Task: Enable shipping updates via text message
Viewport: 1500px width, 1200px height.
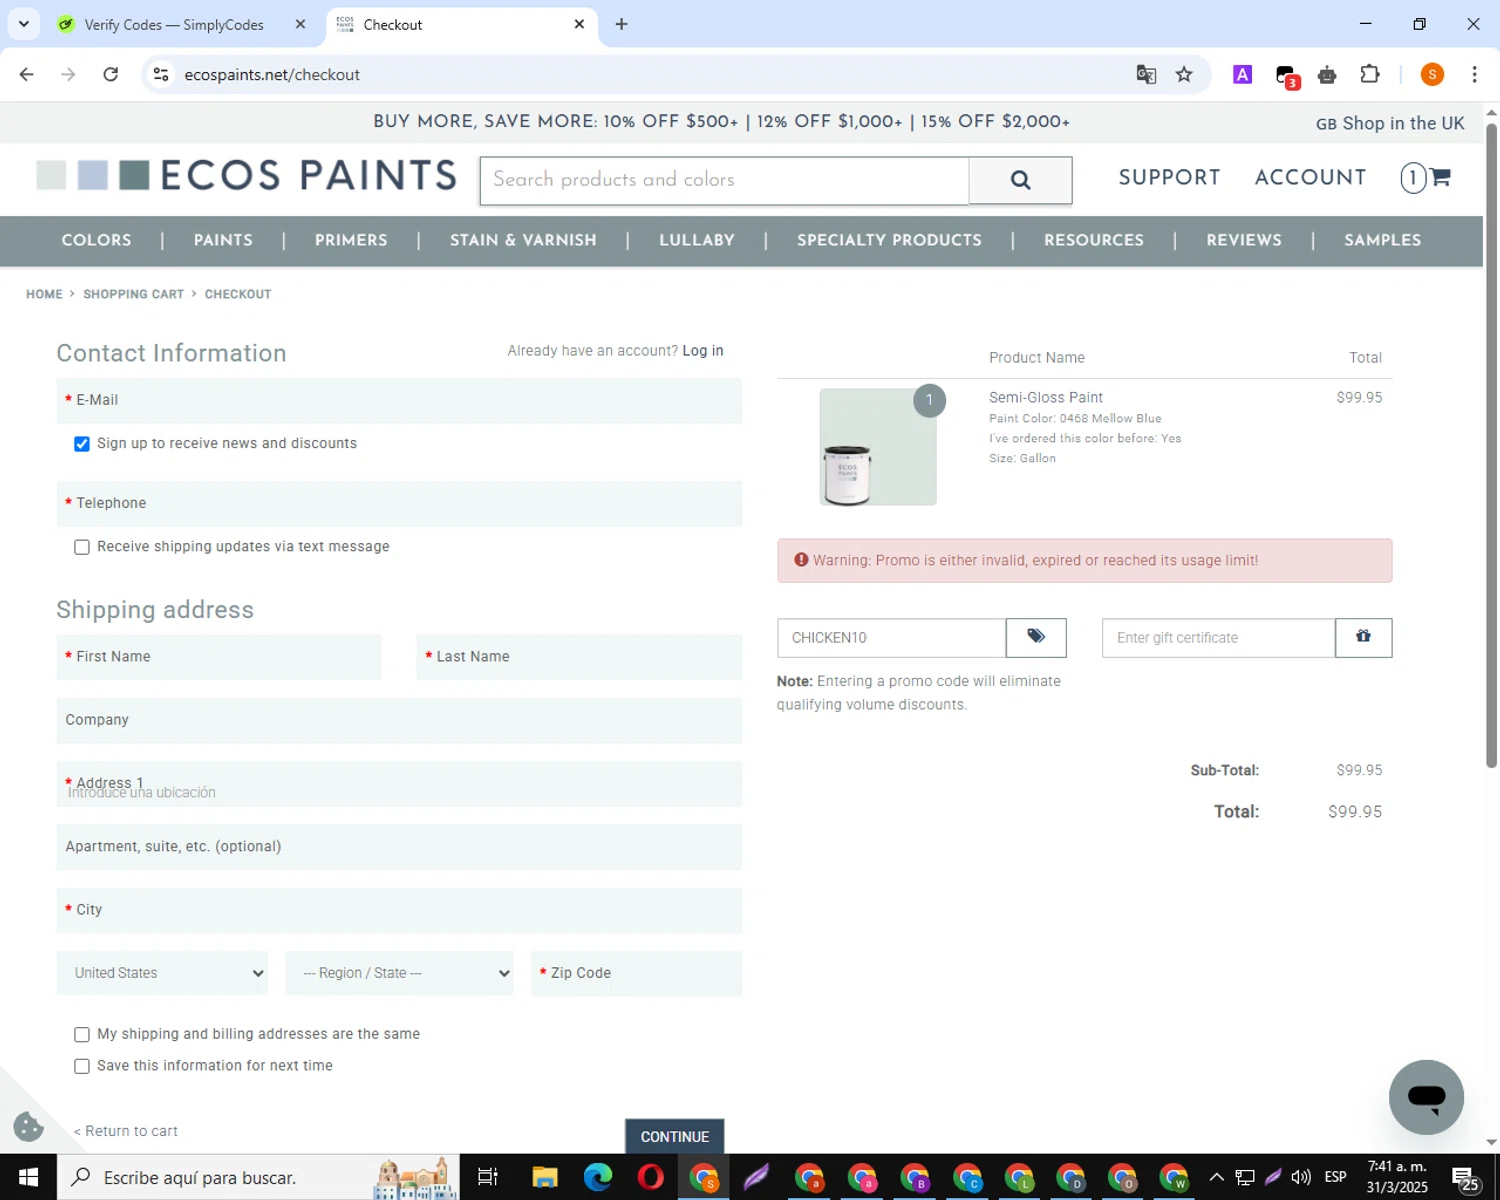Action: [82, 547]
